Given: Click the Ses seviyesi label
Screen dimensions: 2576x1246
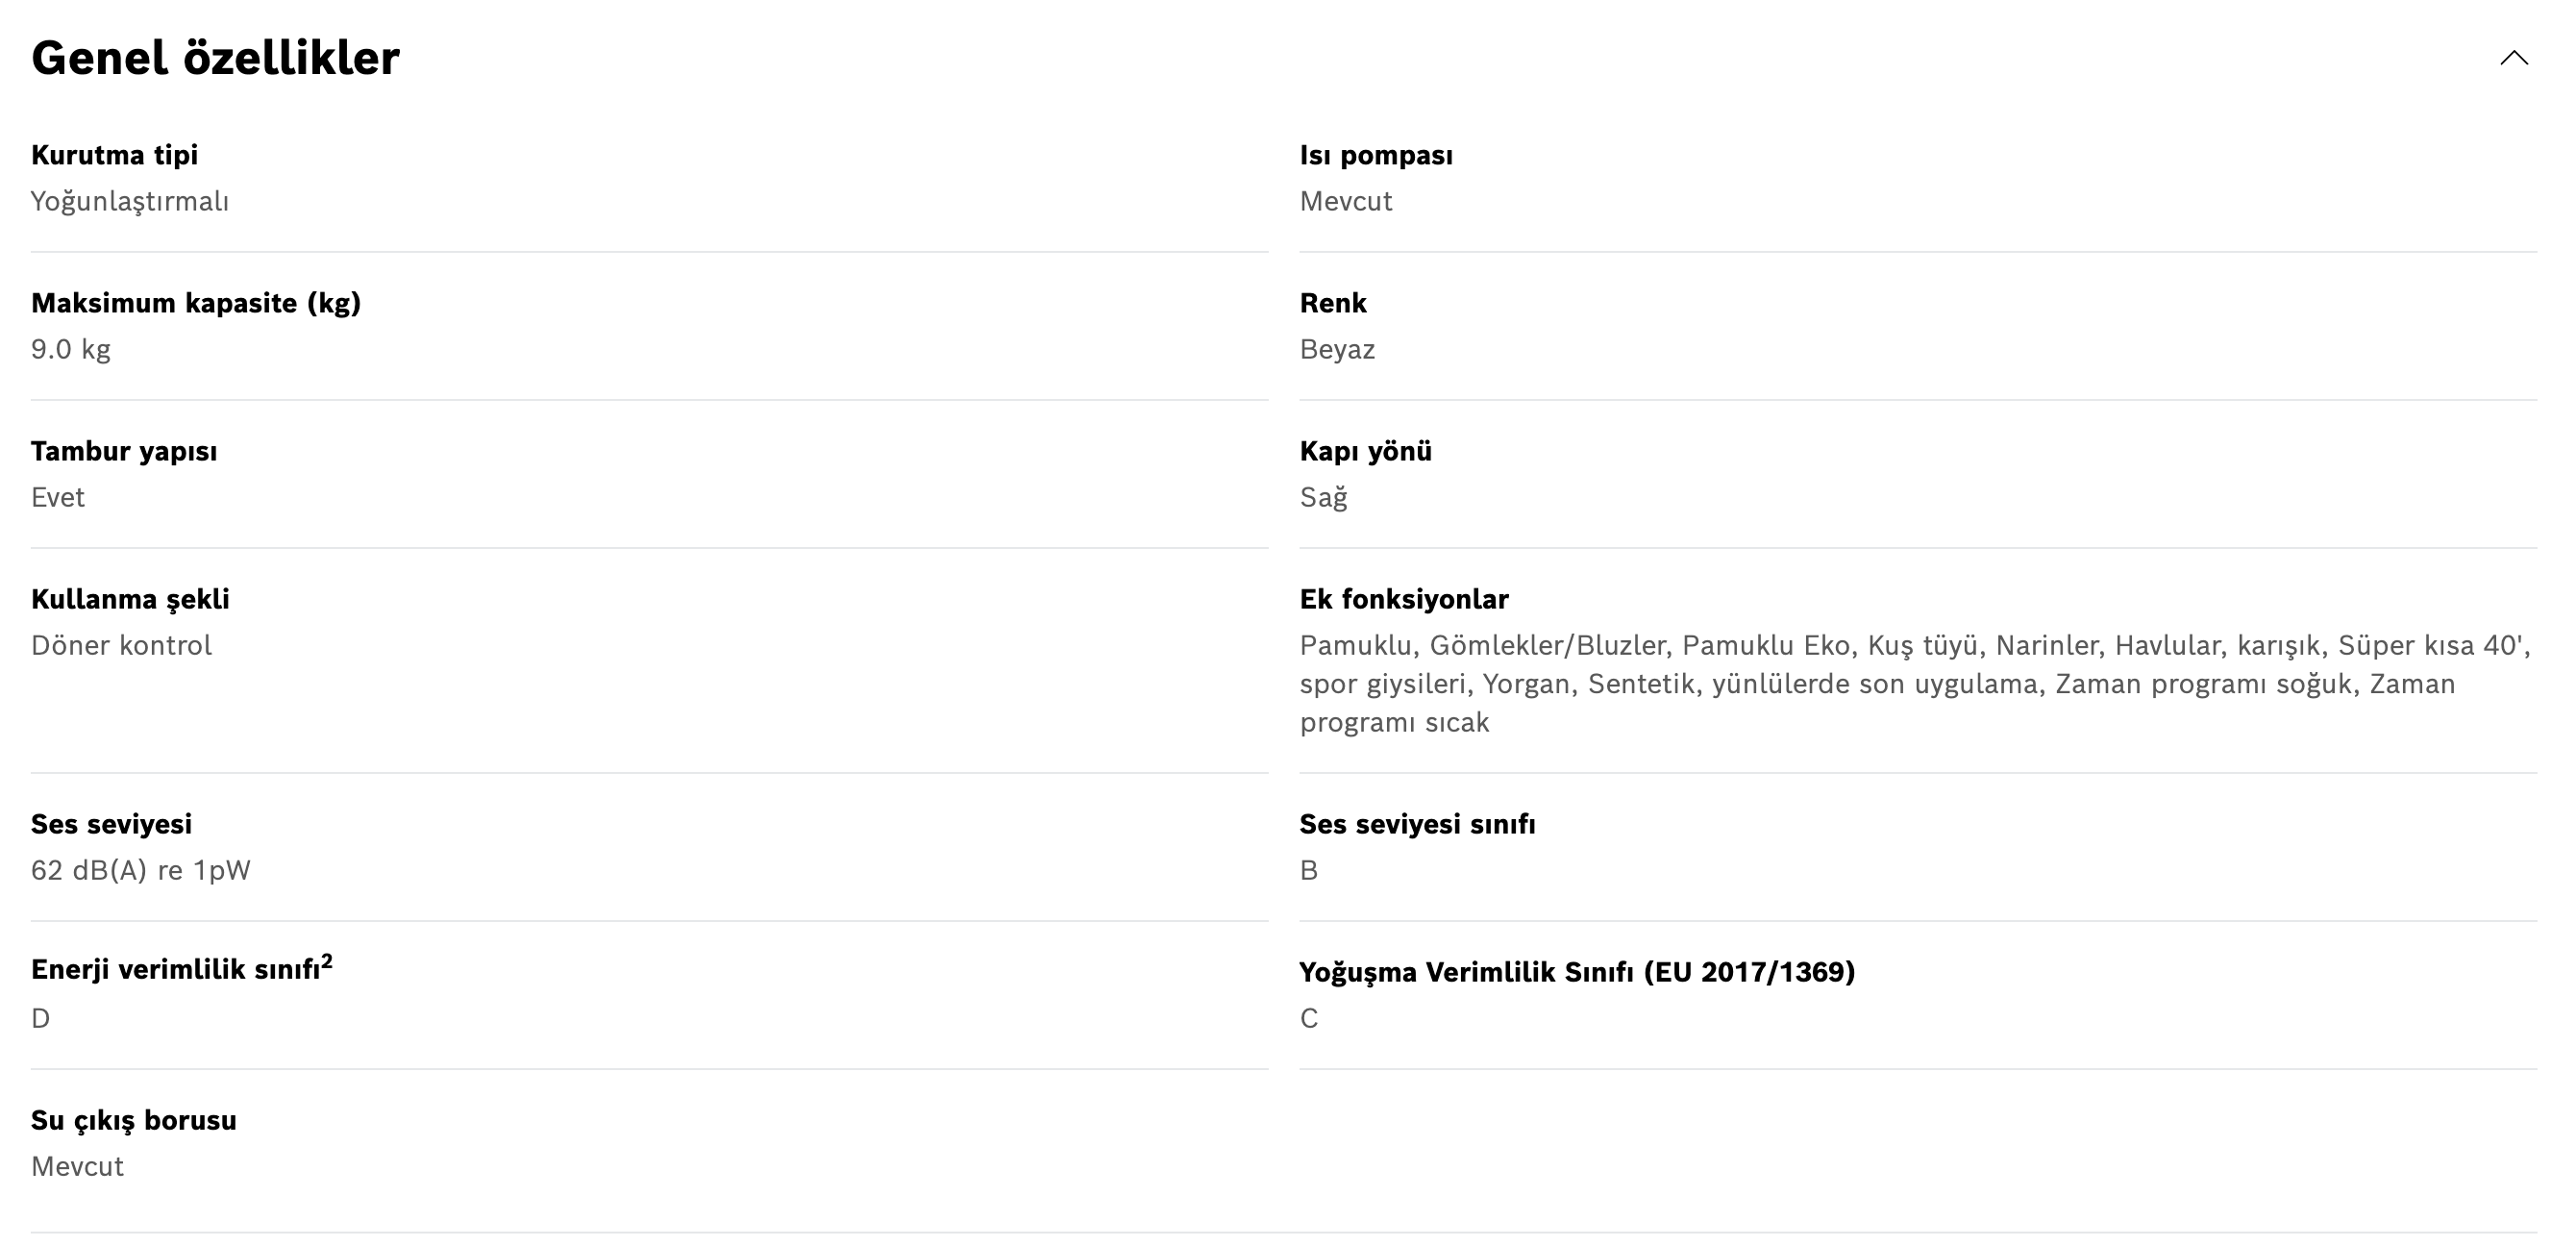Looking at the screenshot, I should click(x=111, y=824).
